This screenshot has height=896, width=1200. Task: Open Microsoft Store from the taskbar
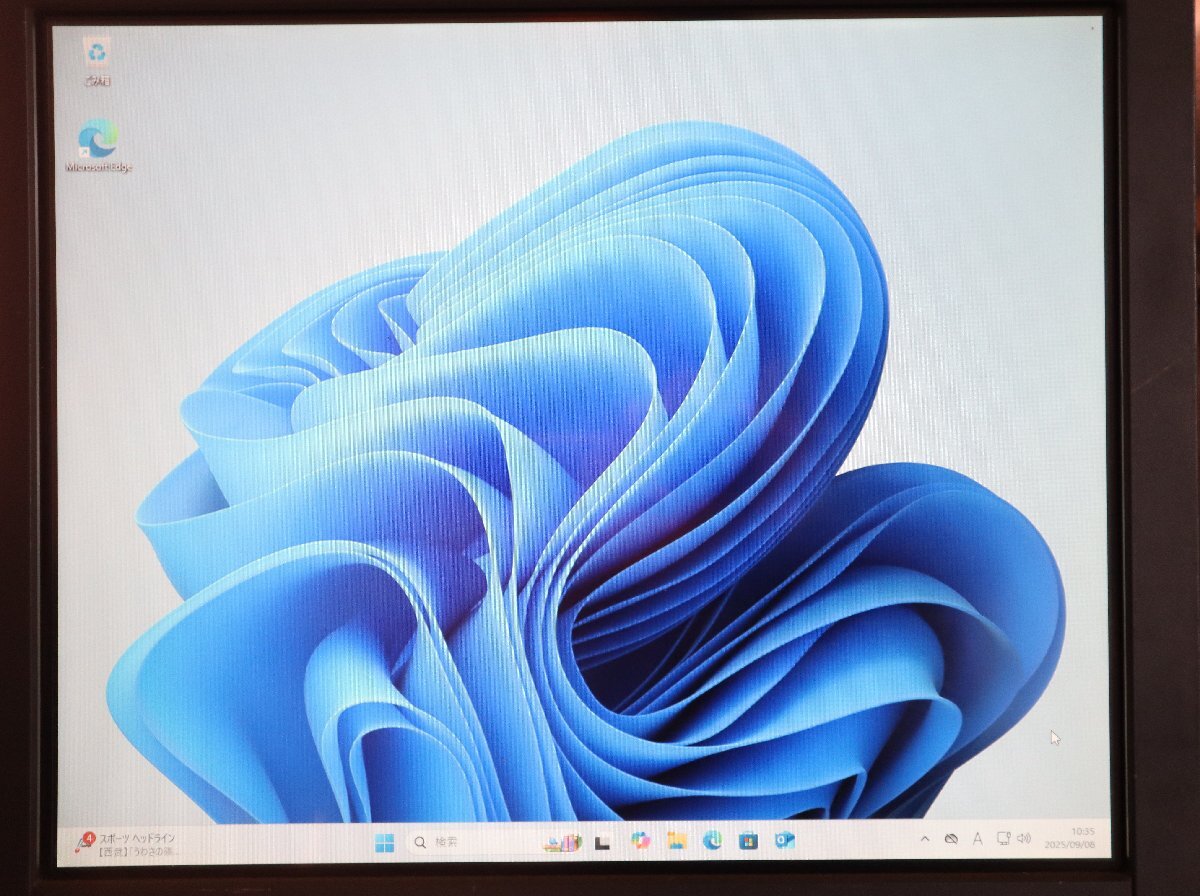pos(748,841)
